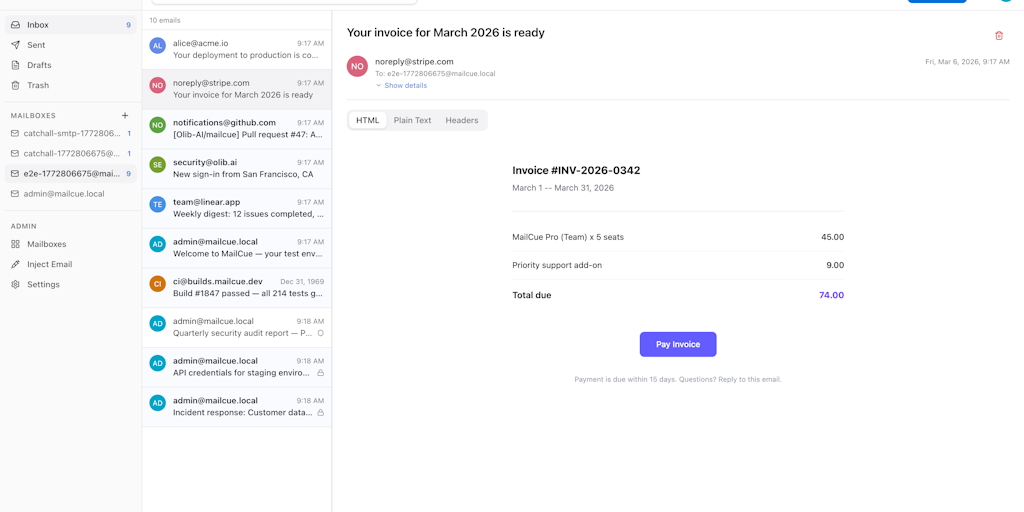Click the Inbox folder icon
The height and width of the screenshot is (512, 1024).
coord(15,25)
